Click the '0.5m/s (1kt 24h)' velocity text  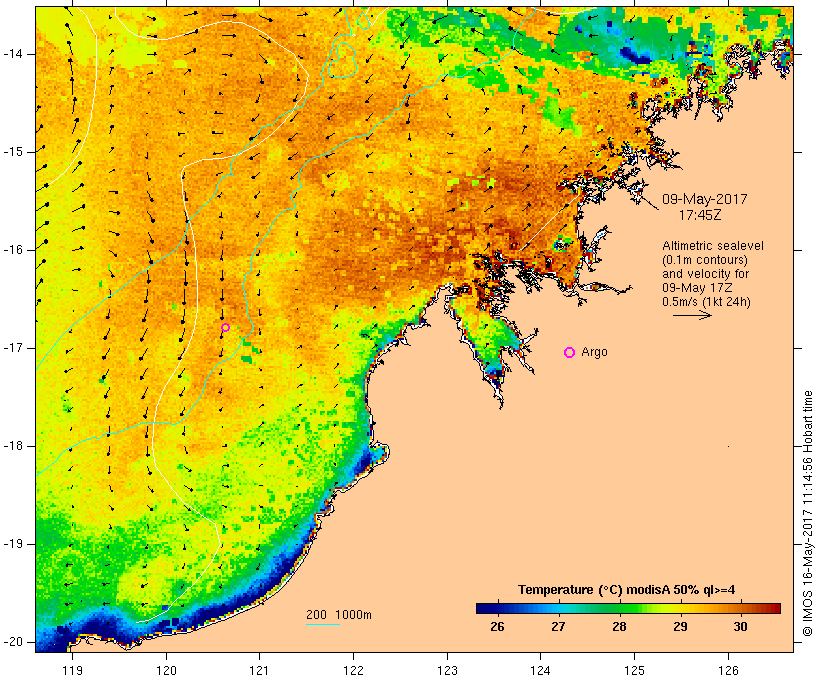coord(706,302)
